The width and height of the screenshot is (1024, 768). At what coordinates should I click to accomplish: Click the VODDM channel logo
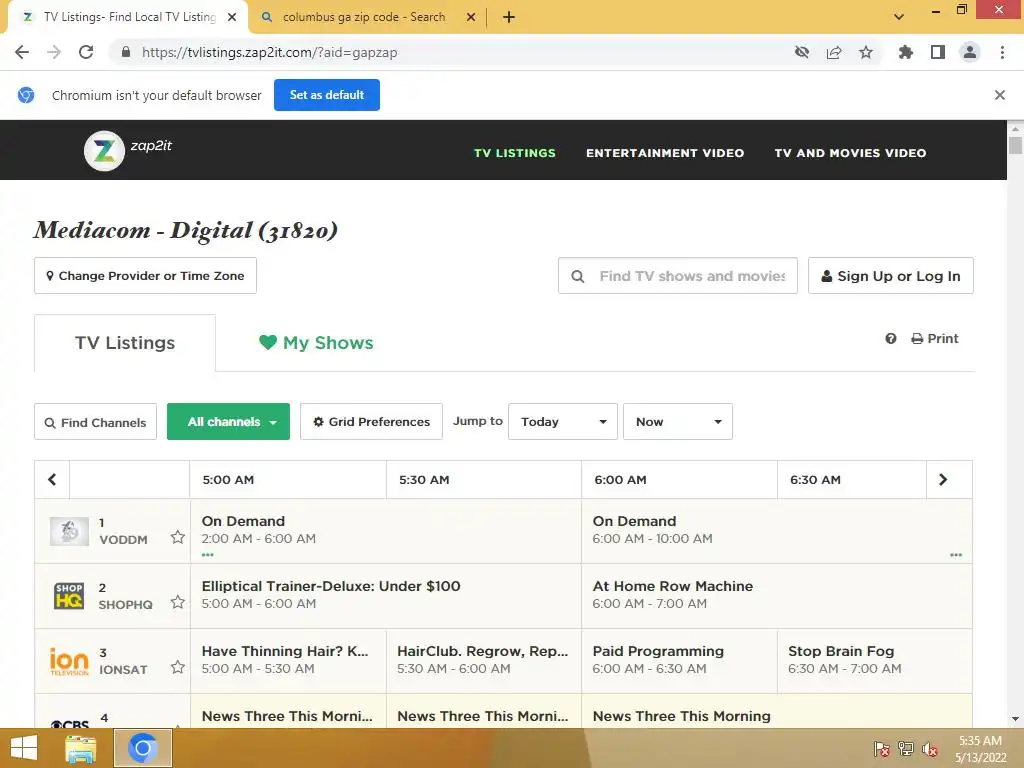[x=69, y=531]
